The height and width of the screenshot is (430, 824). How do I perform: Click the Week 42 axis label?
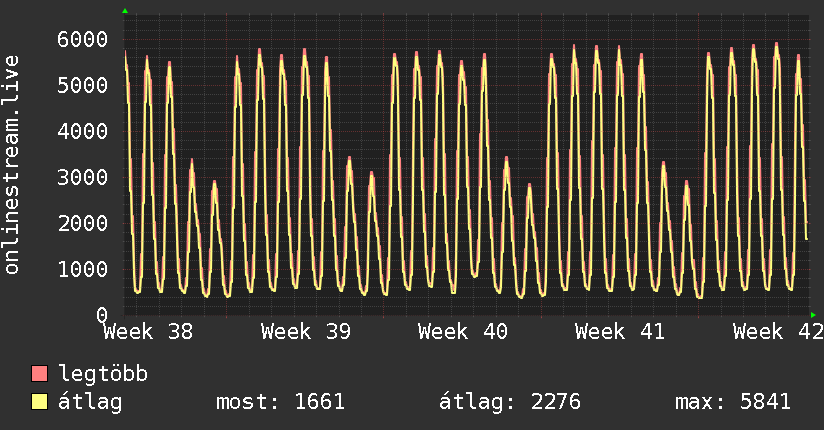(x=778, y=332)
